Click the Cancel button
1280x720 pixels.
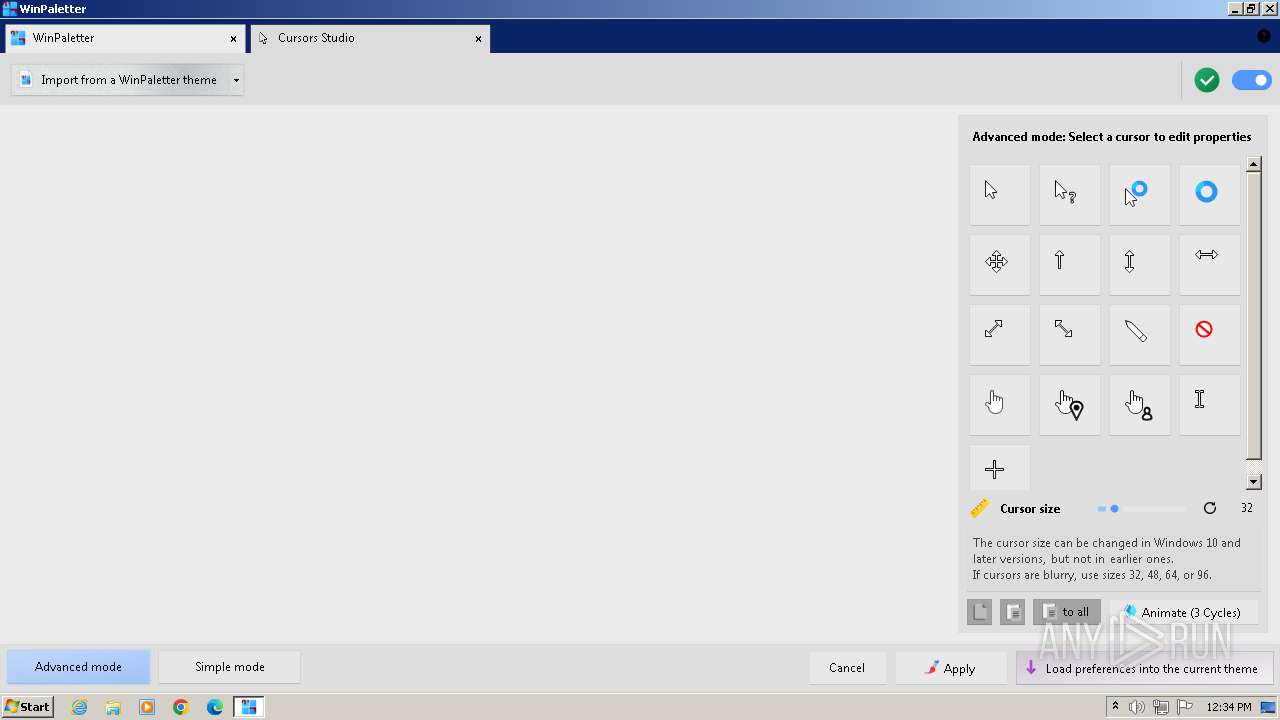click(847, 668)
